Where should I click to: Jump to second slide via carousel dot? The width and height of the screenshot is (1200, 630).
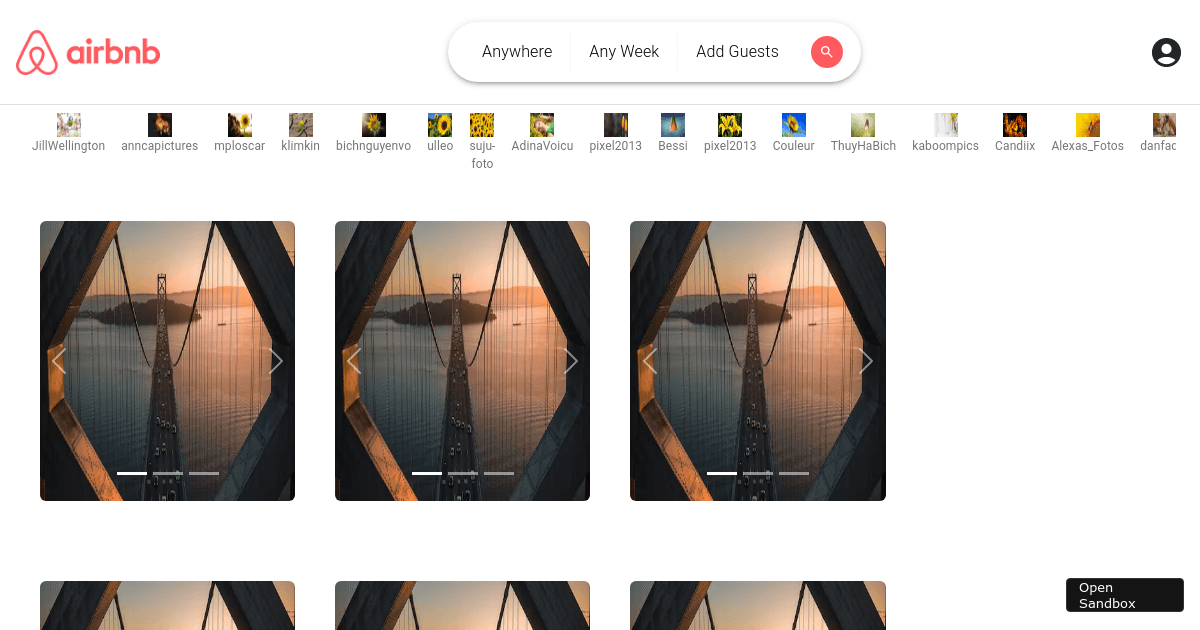point(167,473)
